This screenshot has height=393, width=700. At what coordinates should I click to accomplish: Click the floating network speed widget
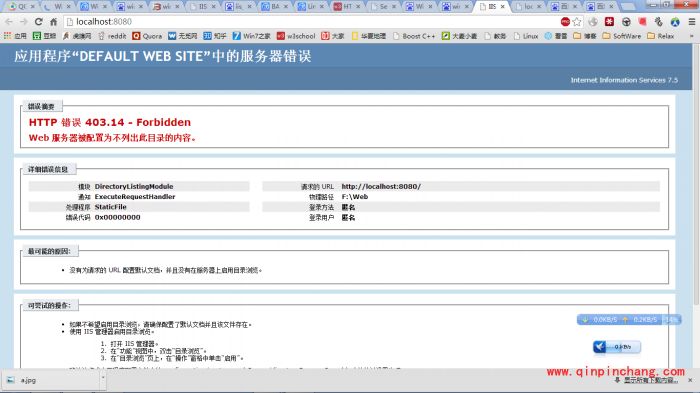(x=629, y=319)
